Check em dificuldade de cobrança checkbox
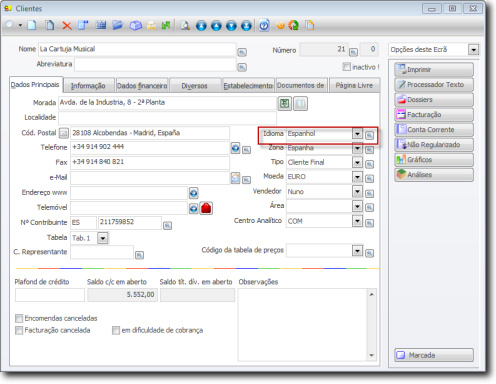Screen dimensions: 496x384 tap(116, 330)
